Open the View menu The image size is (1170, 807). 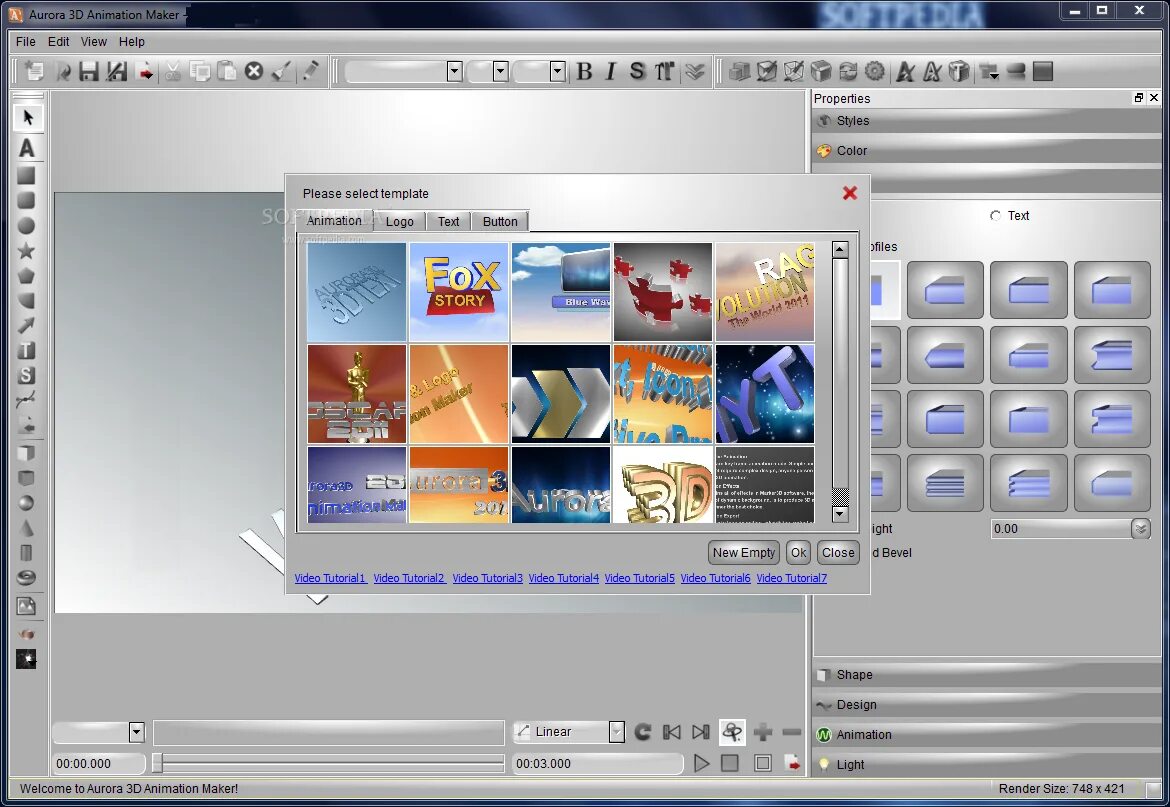pyautogui.click(x=93, y=42)
